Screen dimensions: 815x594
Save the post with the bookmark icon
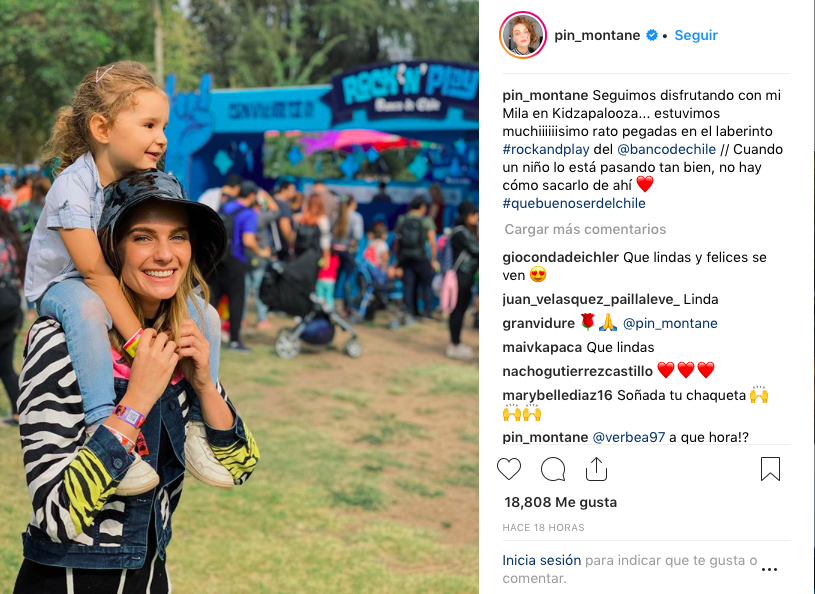pos(770,469)
